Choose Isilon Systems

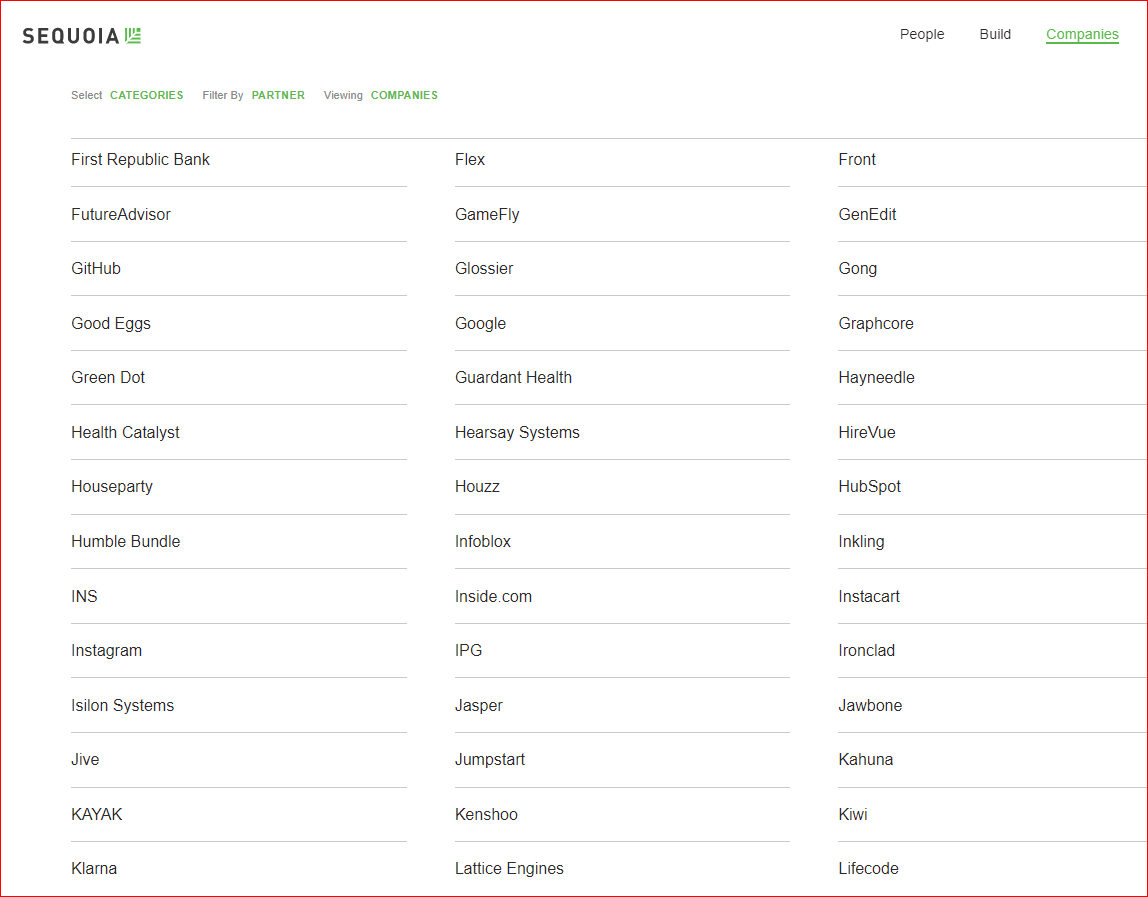pos(122,706)
